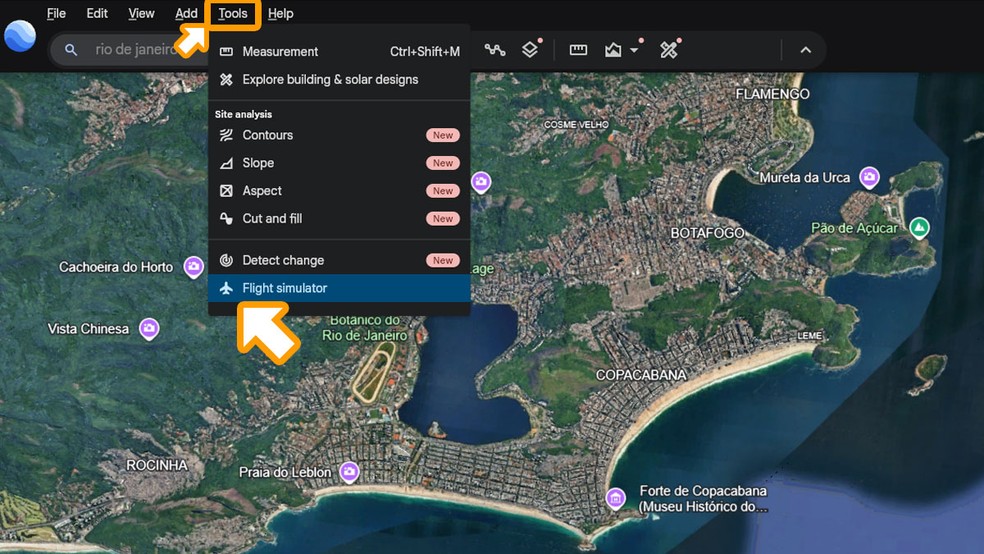984x554 pixels.
Task: Click the BOTAFOGO map label
Action: pyautogui.click(x=707, y=233)
